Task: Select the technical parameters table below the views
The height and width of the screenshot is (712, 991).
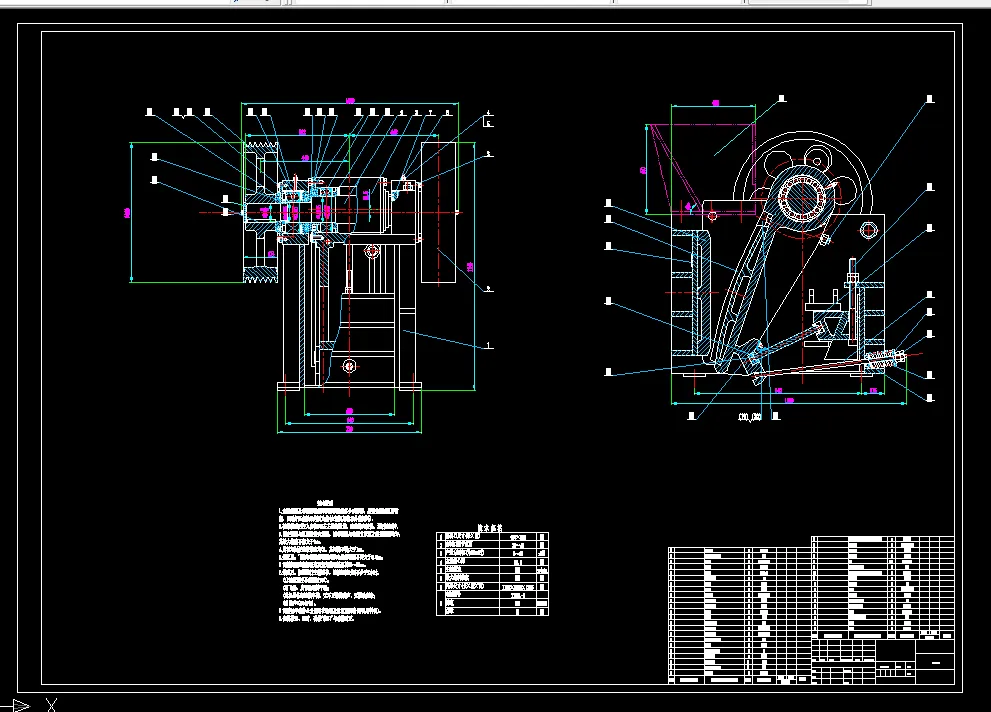Action: pos(492,574)
